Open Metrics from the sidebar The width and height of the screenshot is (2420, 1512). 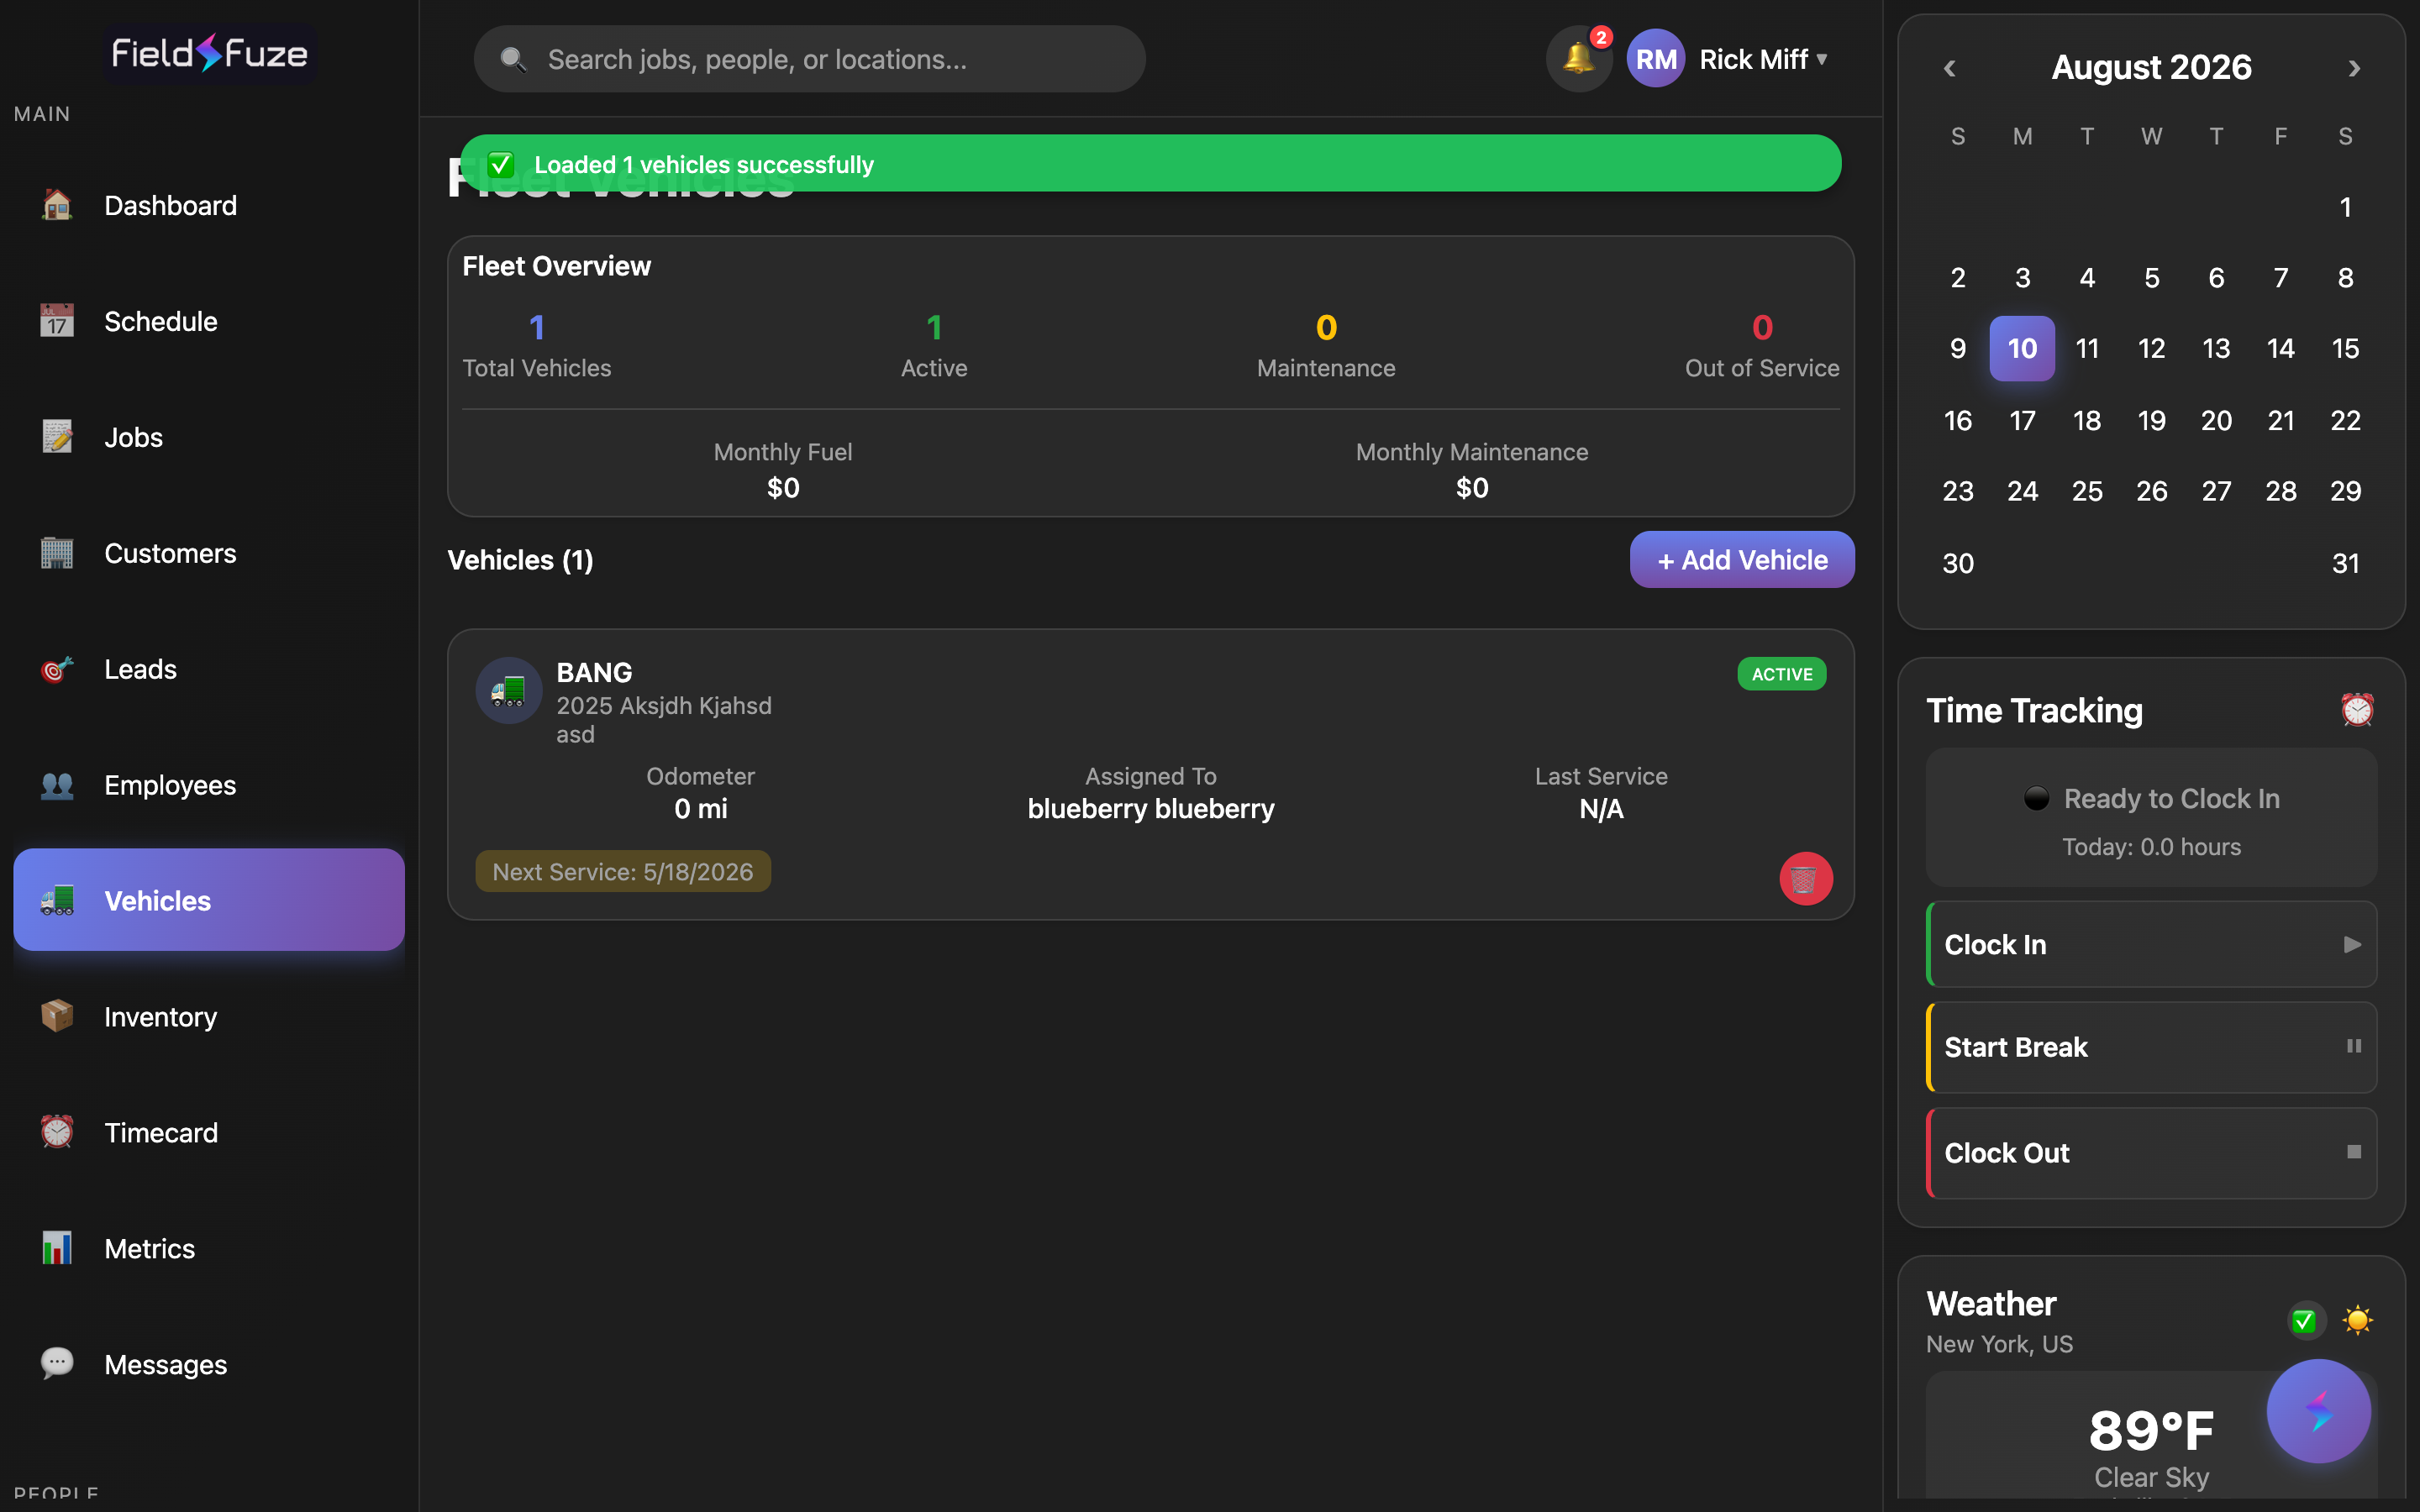pyautogui.click(x=209, y=1249)
